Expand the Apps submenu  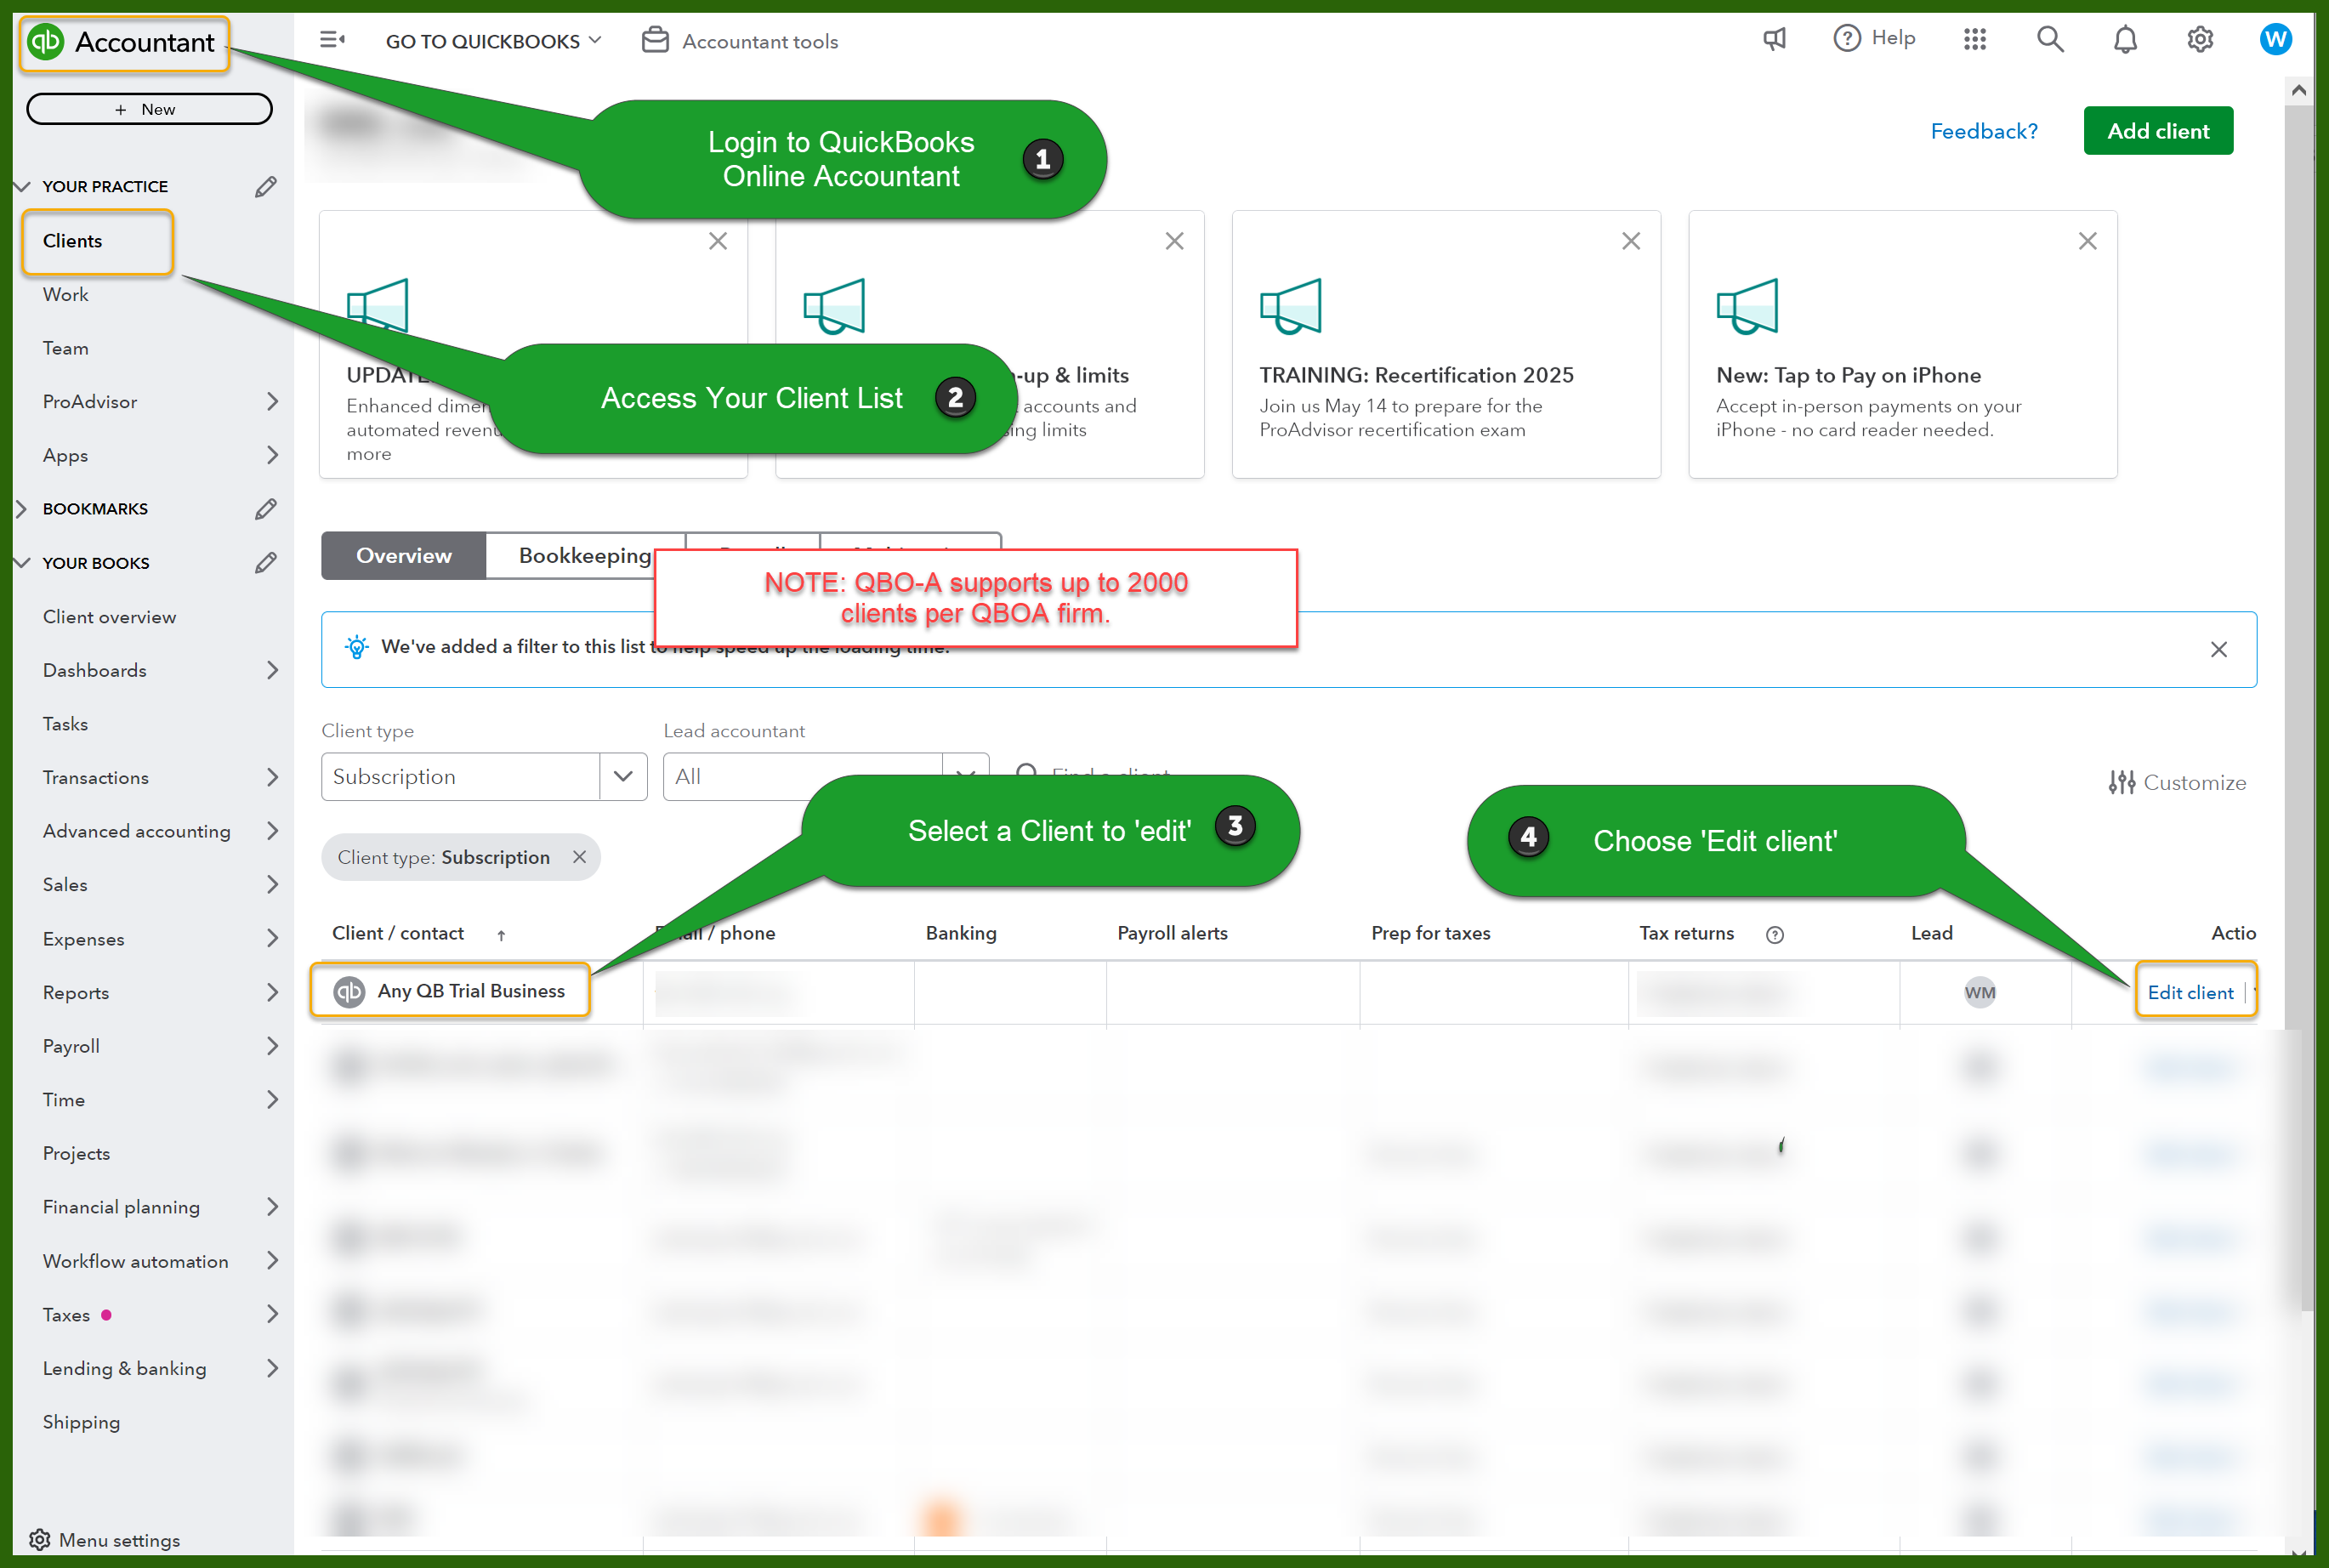coord(273,455)
